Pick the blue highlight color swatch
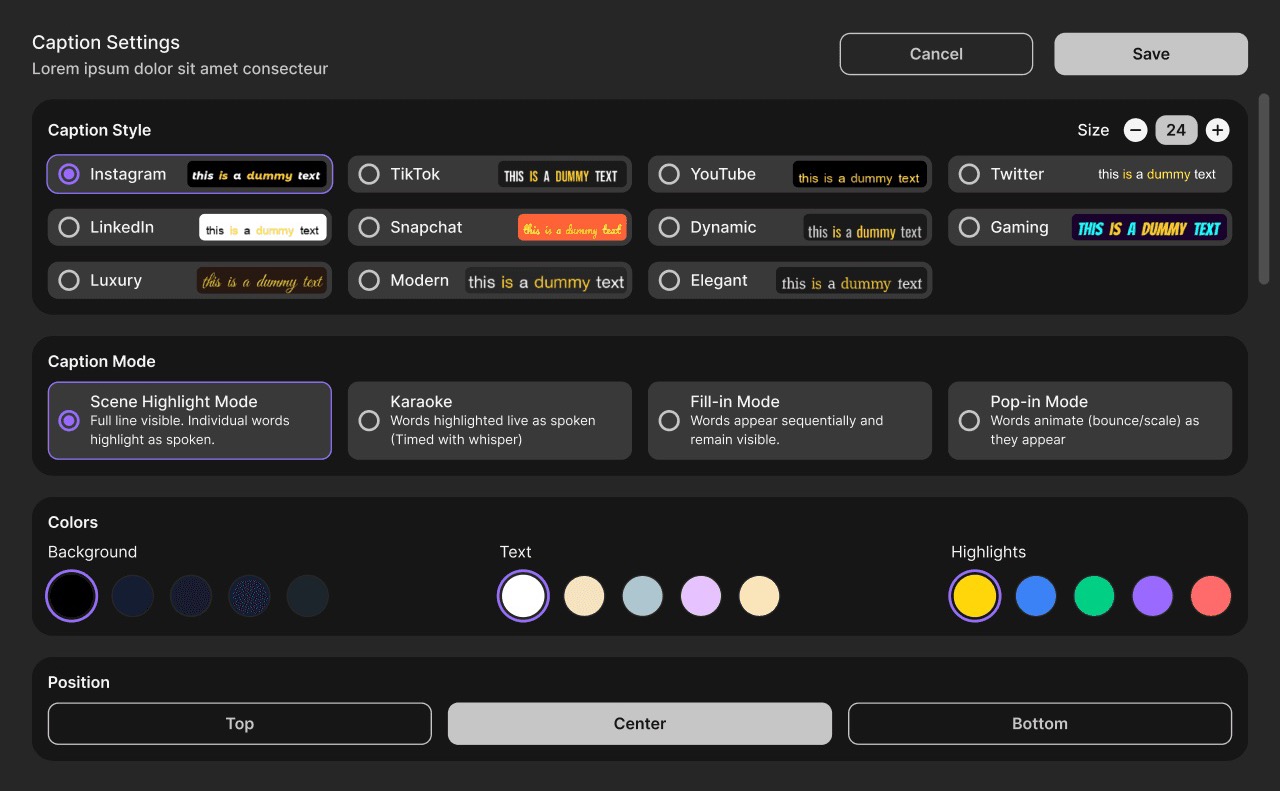 (1036, 596)
